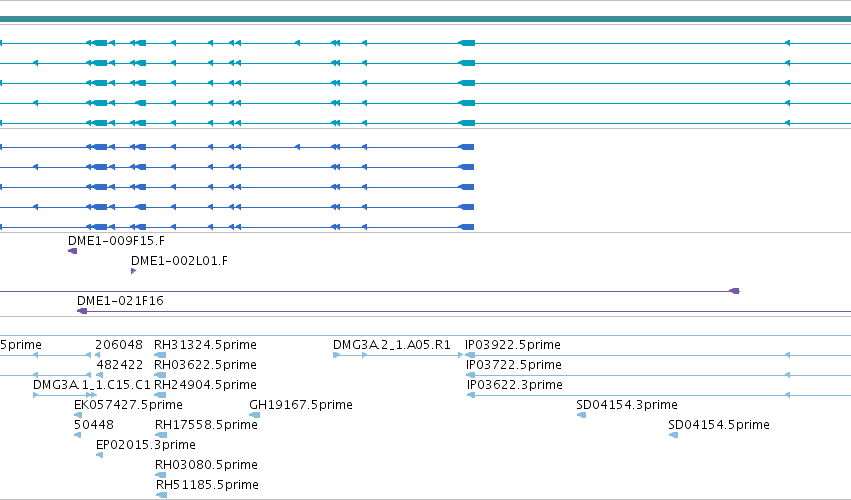Screen dimensions: 851x500
Task: Click the arrow block under SD04154.3prime
Action: point(581,415)
